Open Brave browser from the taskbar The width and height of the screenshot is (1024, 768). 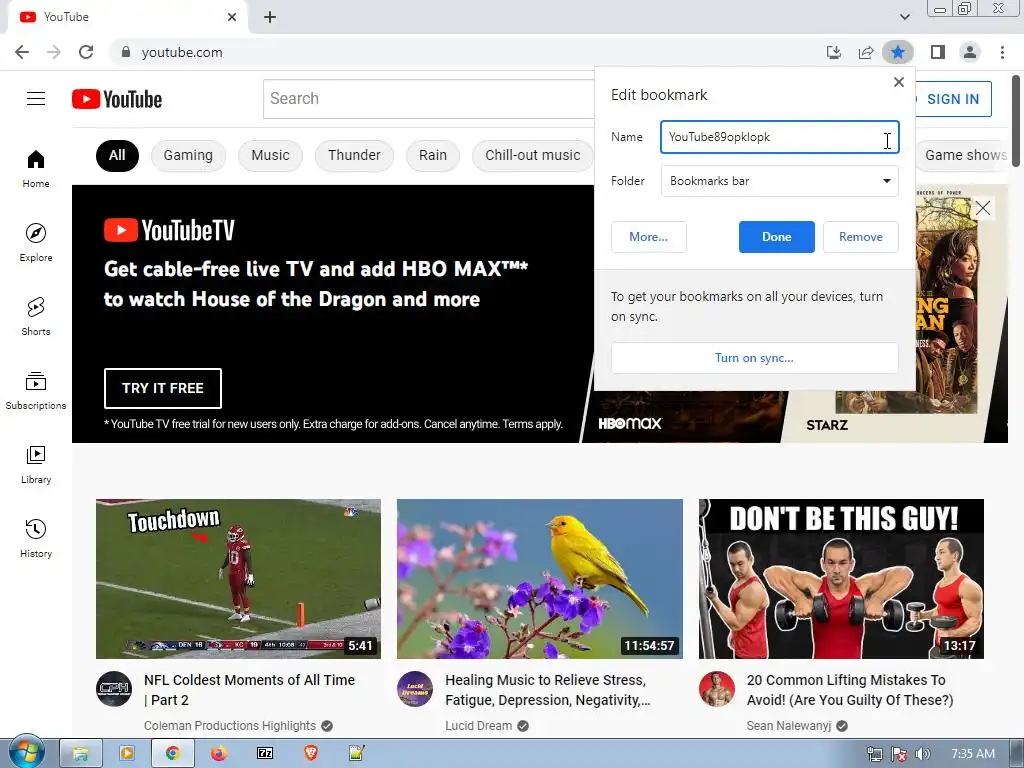(311, 754)
